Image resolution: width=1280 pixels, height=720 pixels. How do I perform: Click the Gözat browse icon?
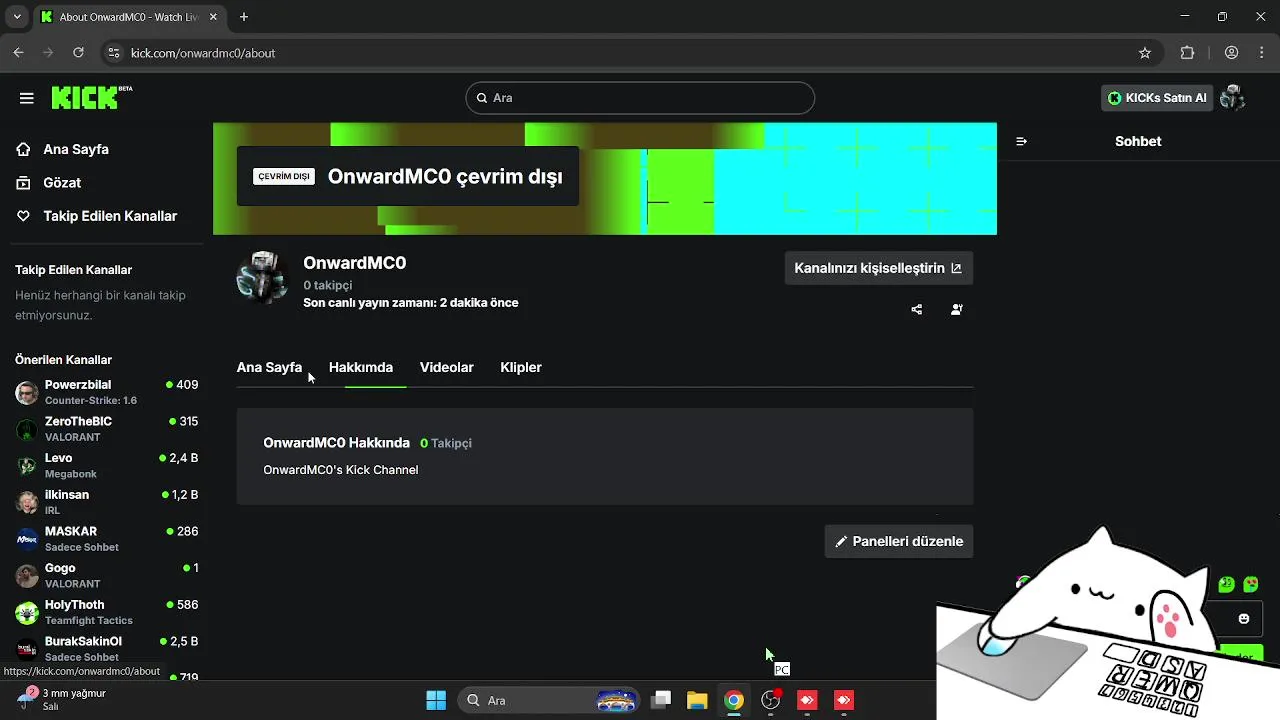(23, 183)
